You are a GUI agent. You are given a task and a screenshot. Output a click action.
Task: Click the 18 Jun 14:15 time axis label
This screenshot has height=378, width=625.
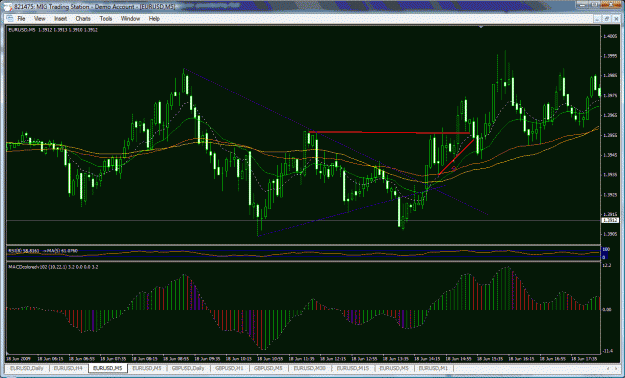427,359
